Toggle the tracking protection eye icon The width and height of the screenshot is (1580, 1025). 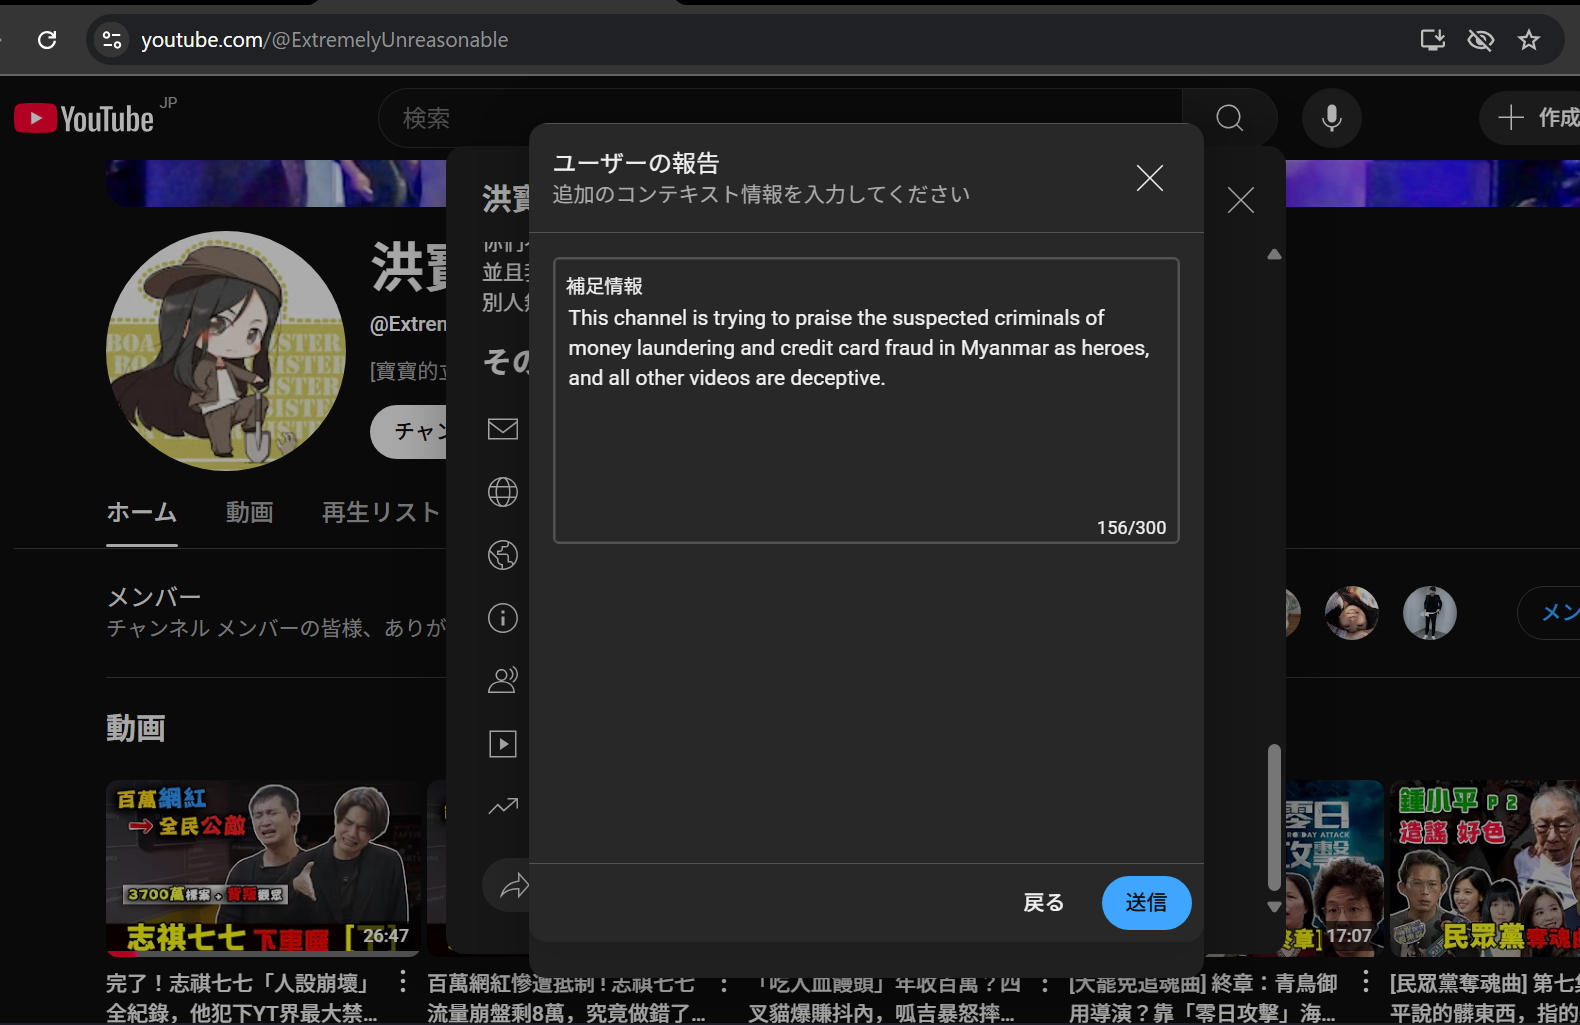[x=1480, y=40]
